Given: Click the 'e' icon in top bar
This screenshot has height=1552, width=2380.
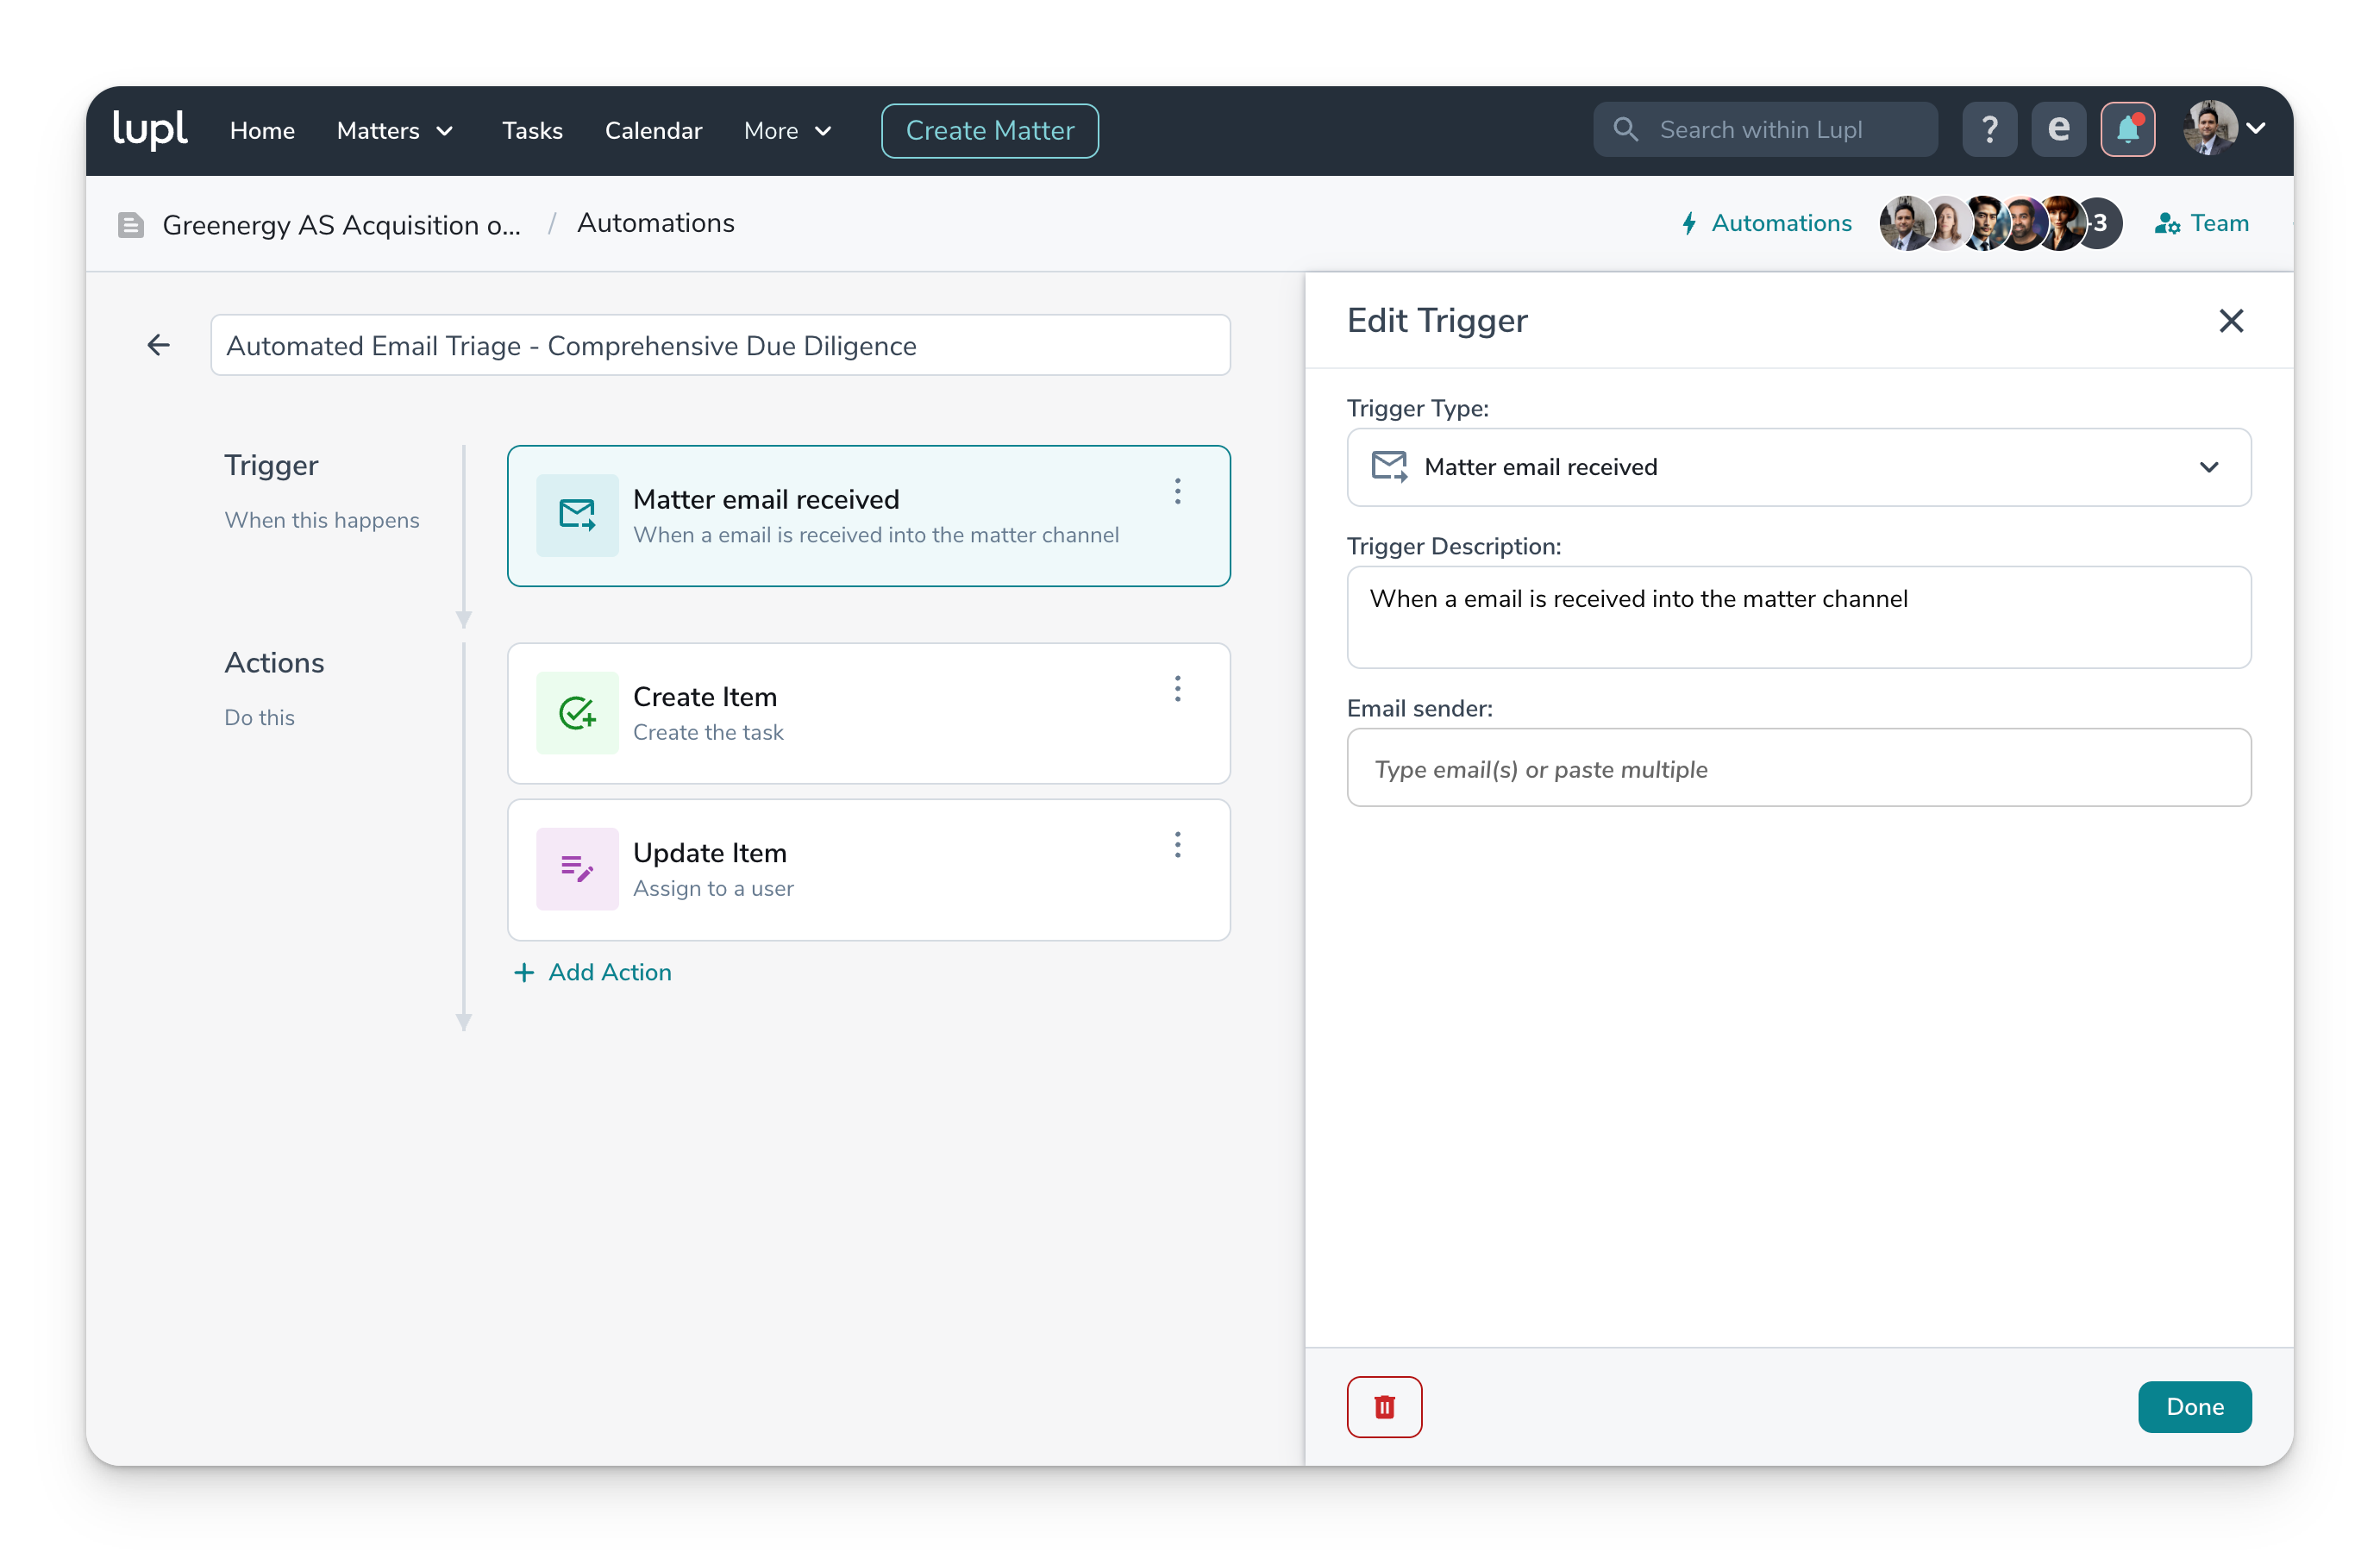Looking at the screenshot, I should [x=2058, y=130].
